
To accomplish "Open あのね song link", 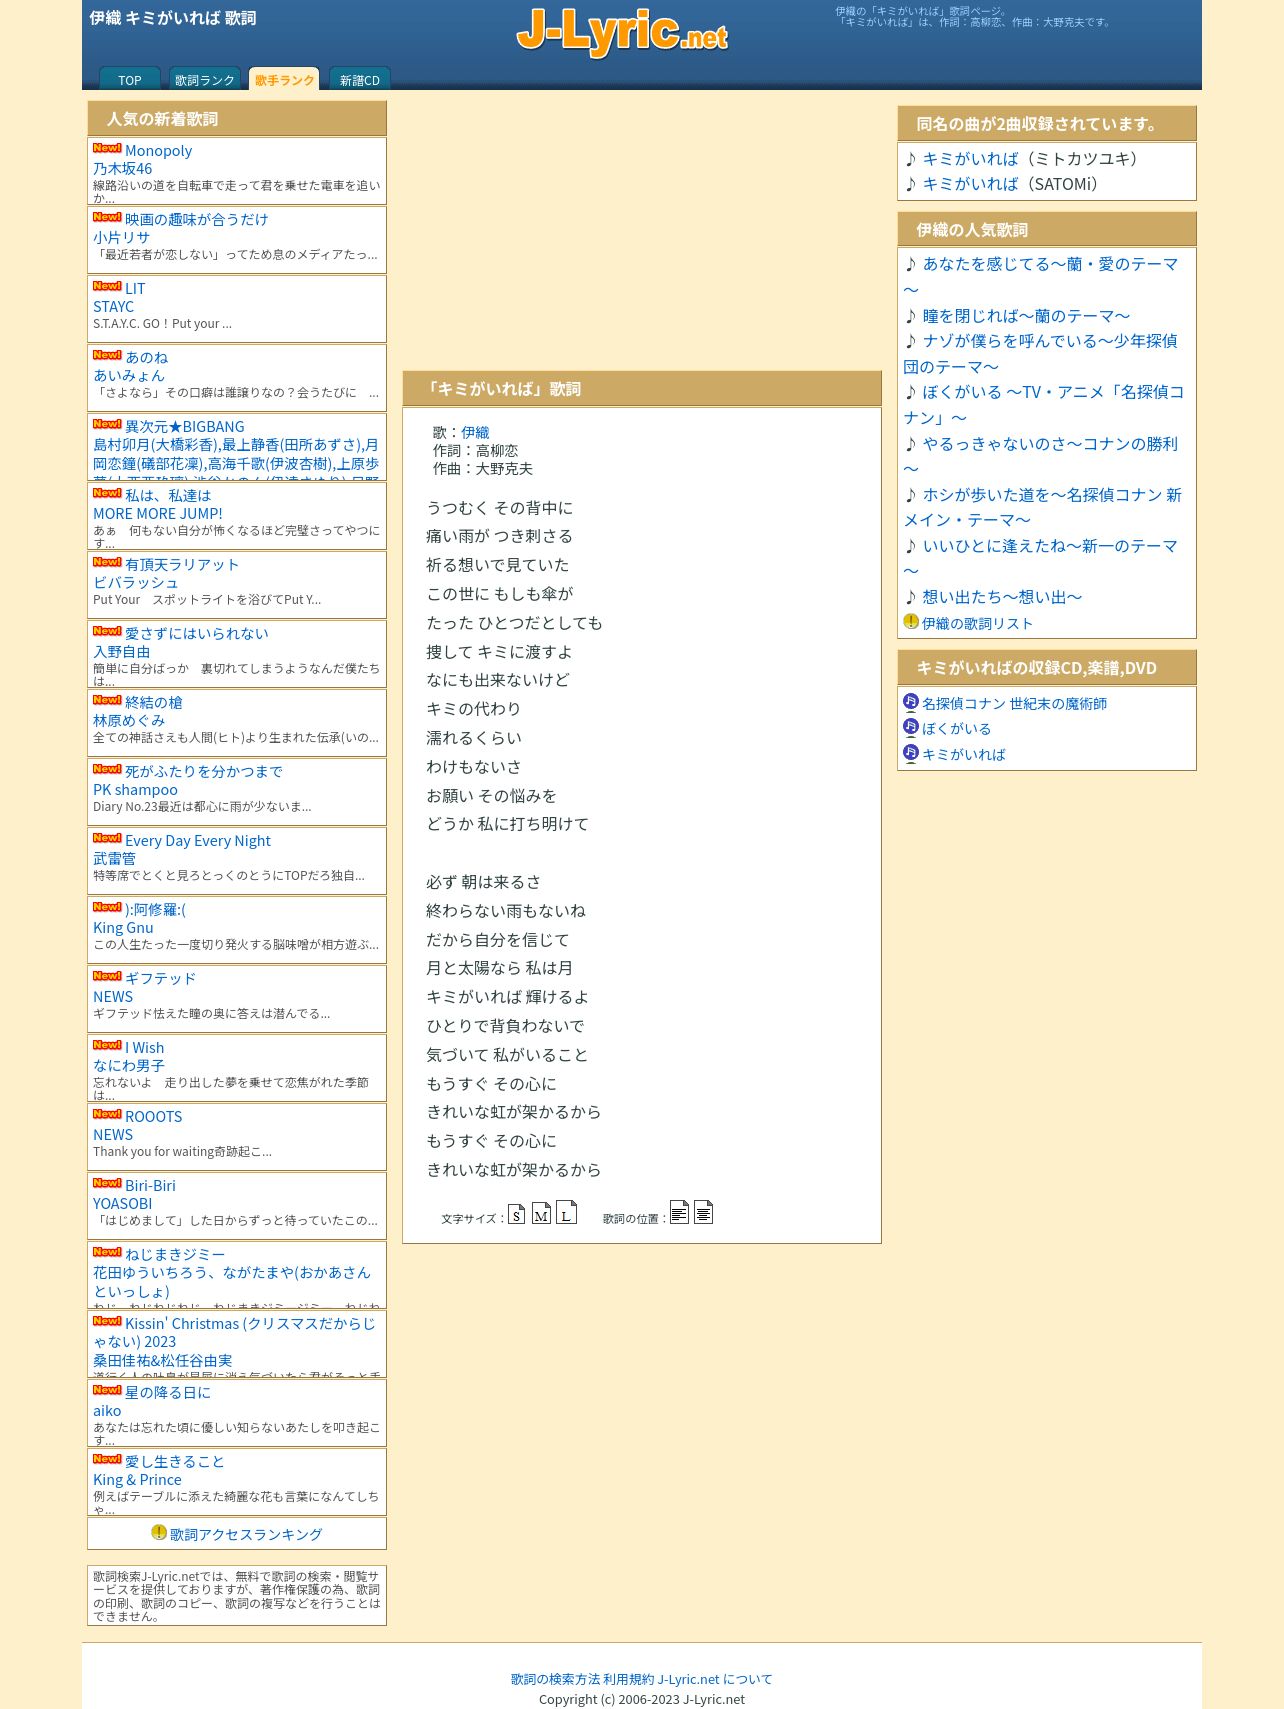I will 146,357.
